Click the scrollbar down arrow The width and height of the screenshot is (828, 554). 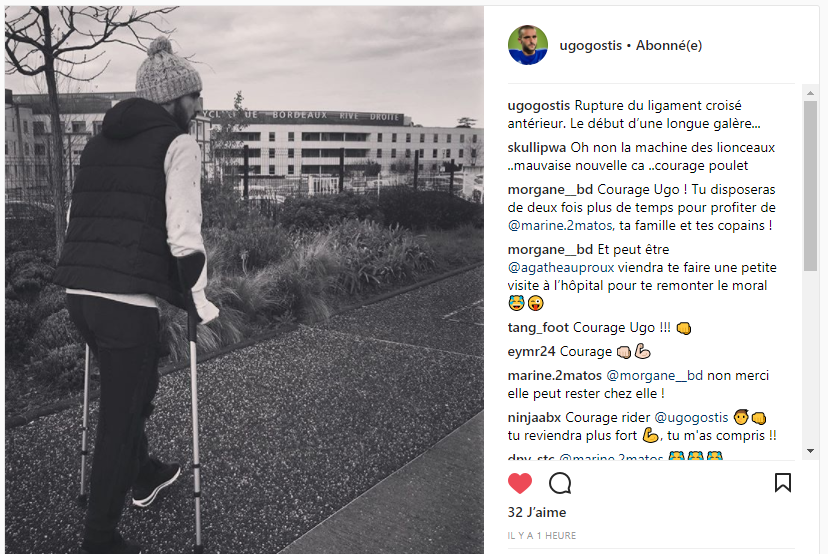(811, 451)
